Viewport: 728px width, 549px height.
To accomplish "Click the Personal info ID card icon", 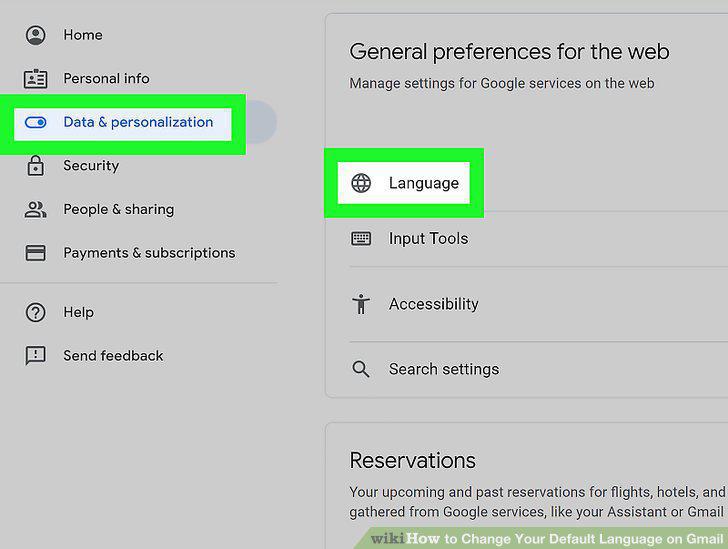I will [x=35, y=78].
